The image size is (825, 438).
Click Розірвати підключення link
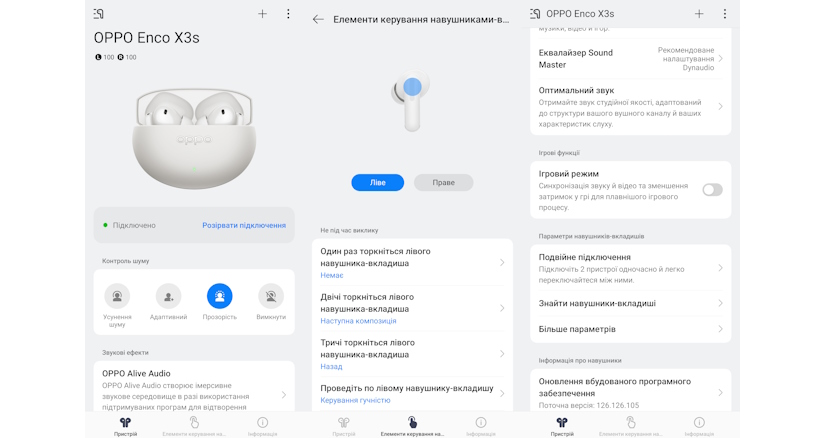pos(244,225)
